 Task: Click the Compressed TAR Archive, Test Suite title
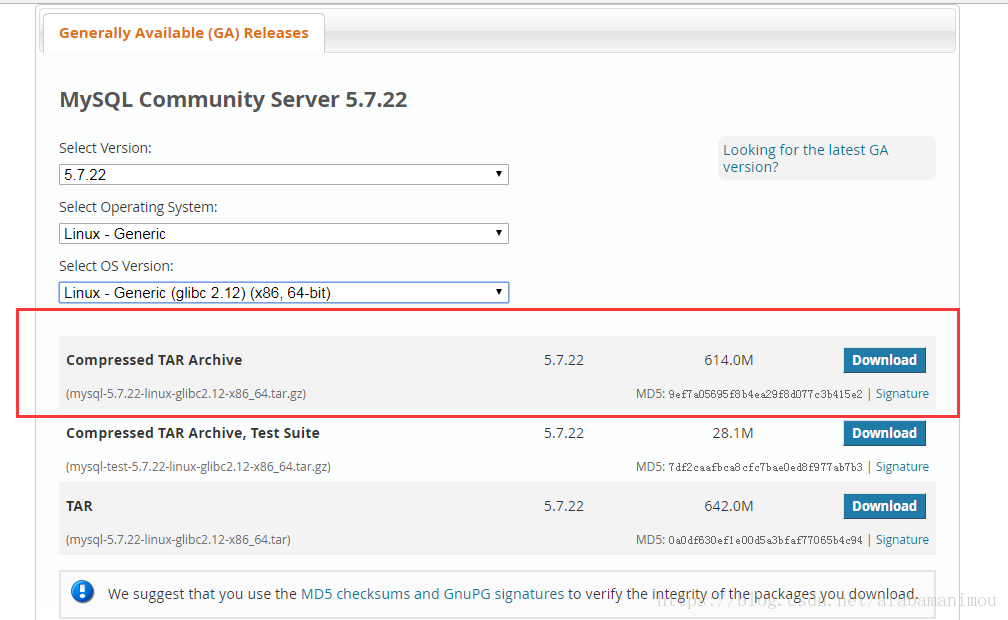click(x=193, y=433)
